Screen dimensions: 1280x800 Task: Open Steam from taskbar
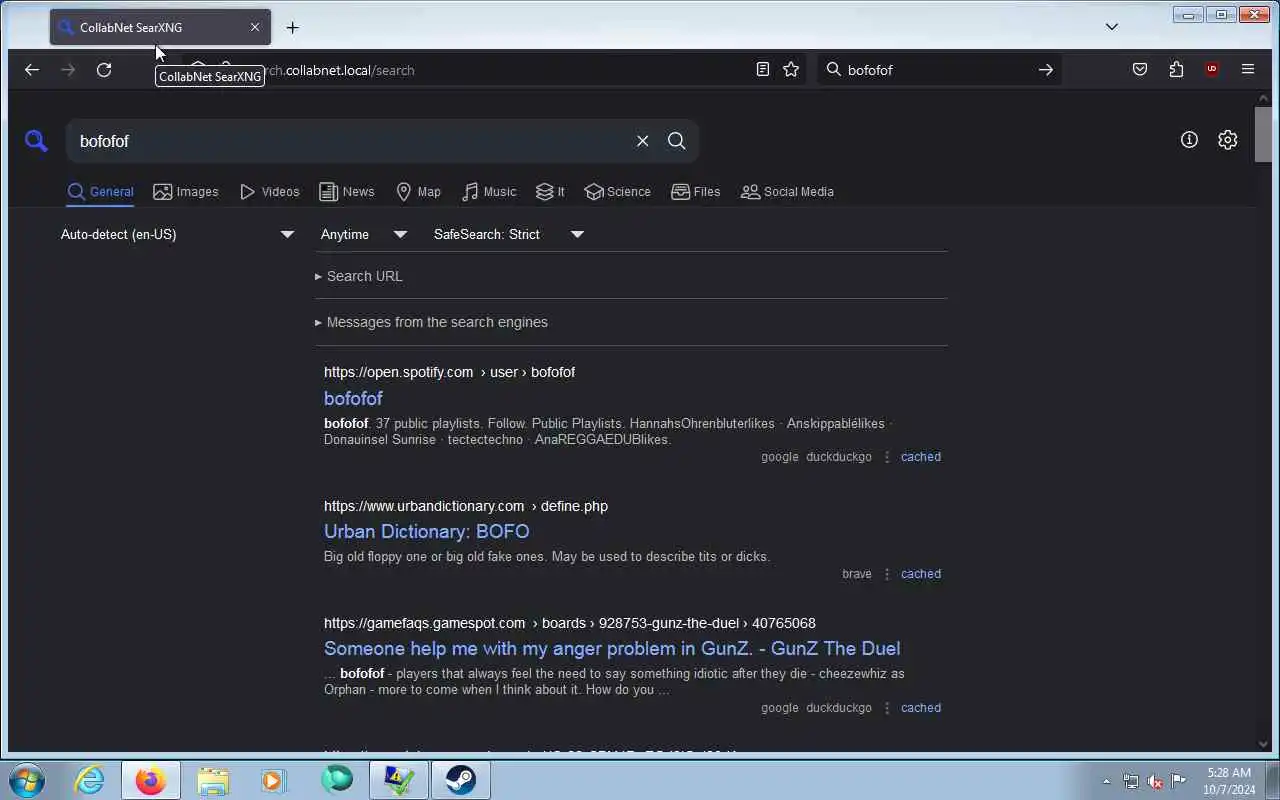(x=461, y=780)
